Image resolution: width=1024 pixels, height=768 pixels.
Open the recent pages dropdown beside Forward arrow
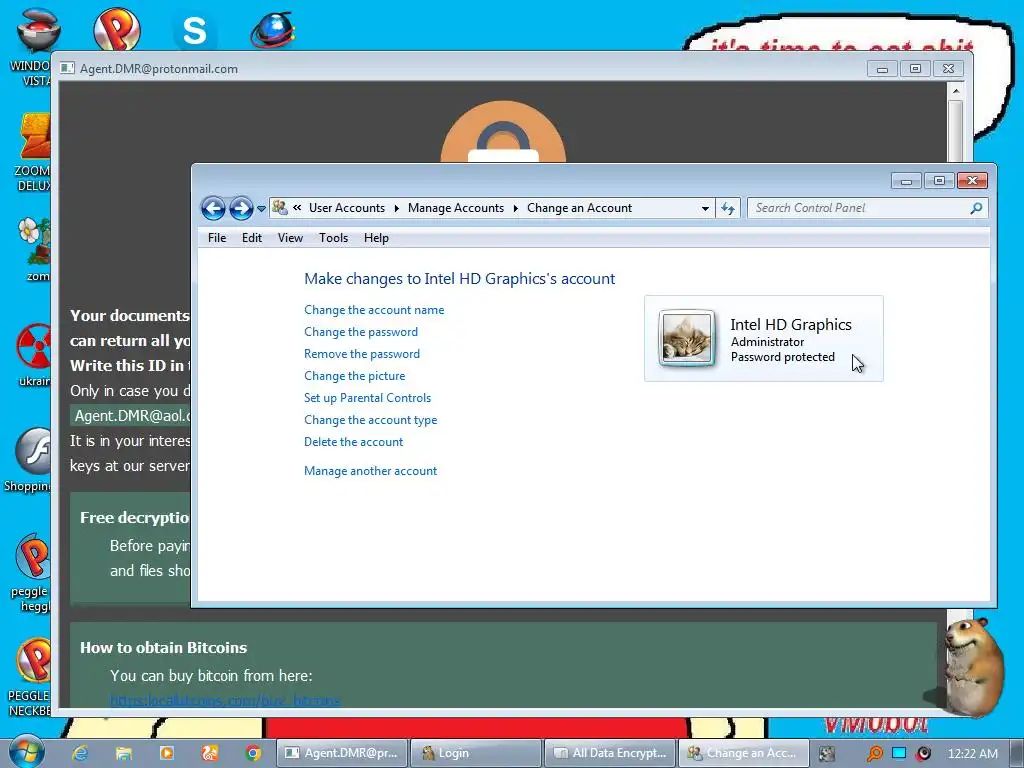tap(261, 209)
